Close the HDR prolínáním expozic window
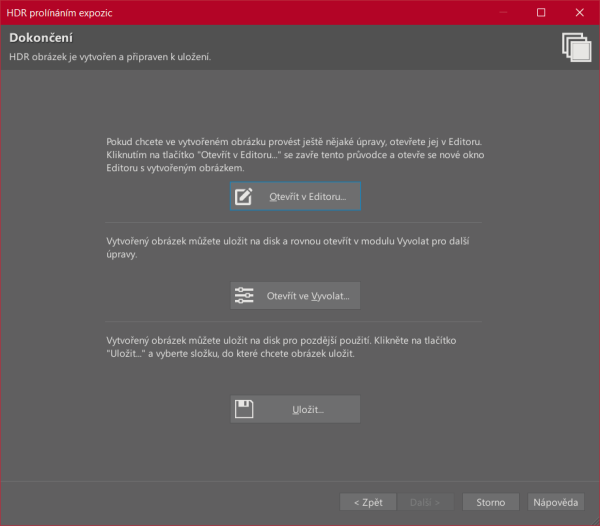 pos(580,12)
